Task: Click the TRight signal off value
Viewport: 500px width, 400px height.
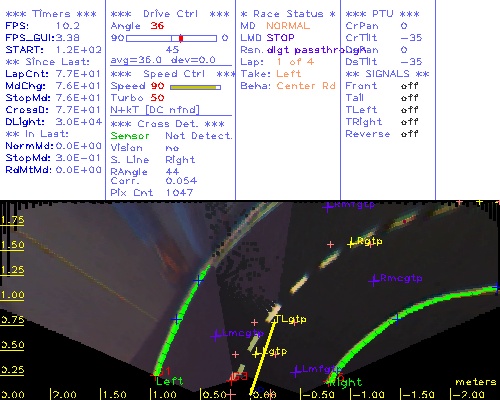Action: click(409, 122)
